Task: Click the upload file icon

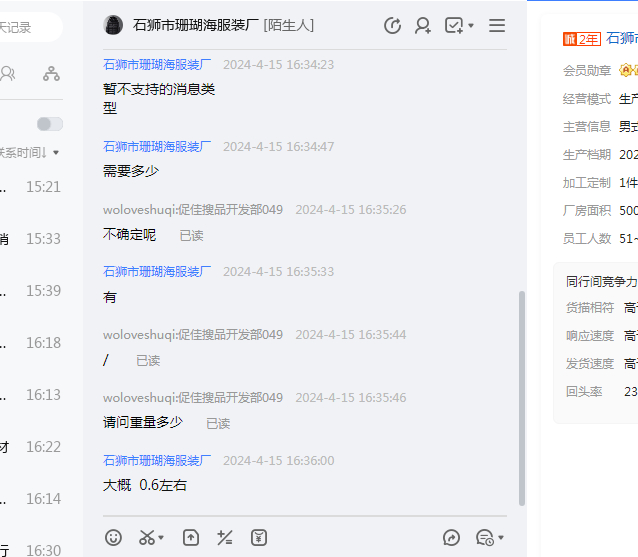Action: [191, 537]
